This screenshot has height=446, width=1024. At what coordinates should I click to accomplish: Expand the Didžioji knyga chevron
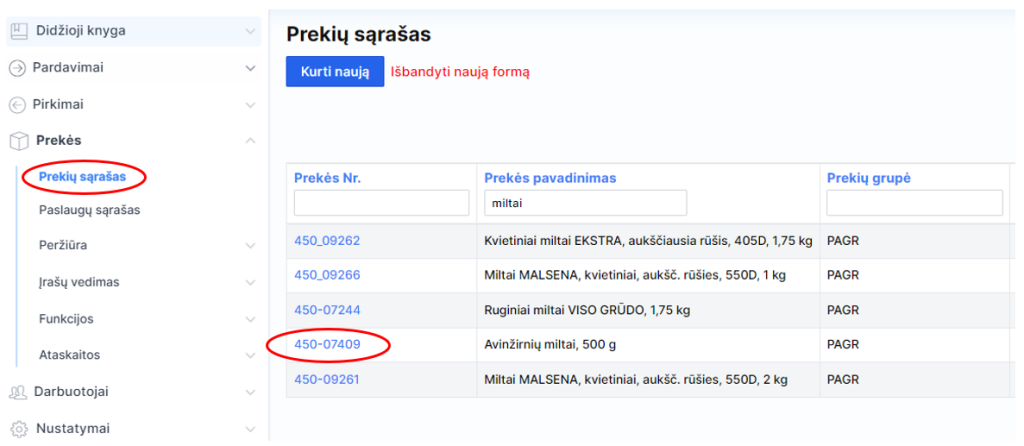[x=250, y=31]
